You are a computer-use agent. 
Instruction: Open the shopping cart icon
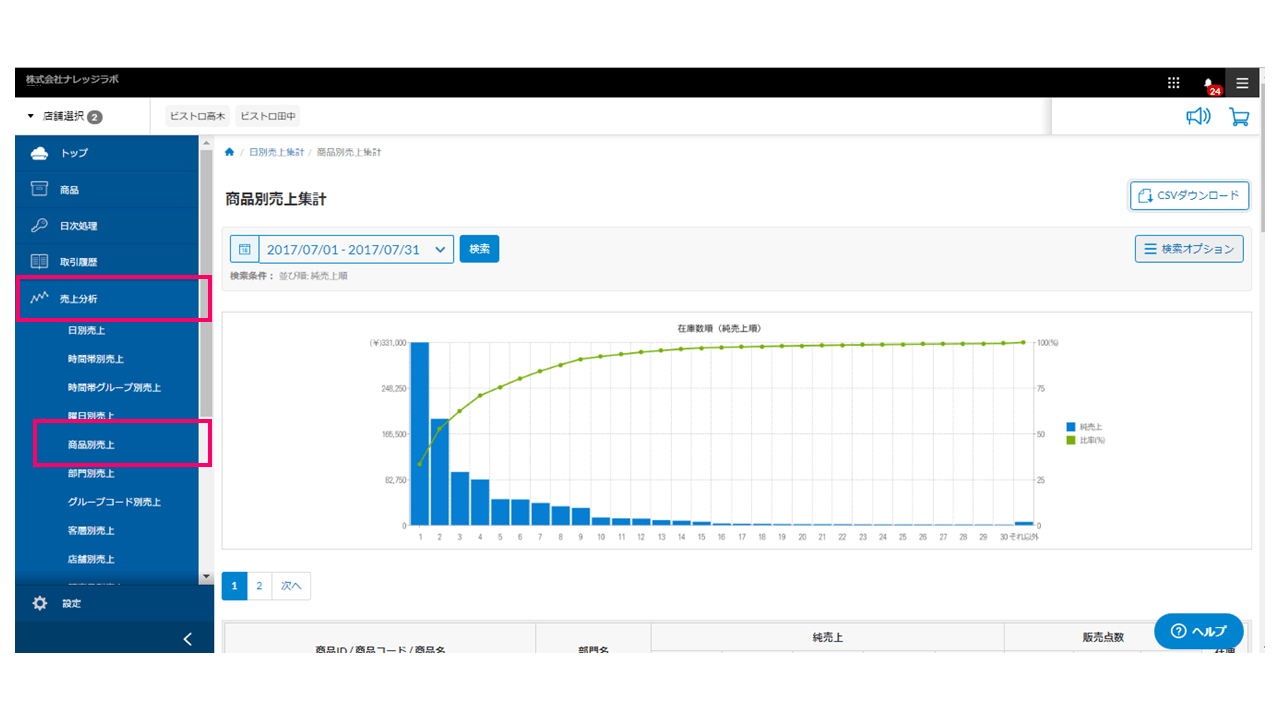point(1239,117)
